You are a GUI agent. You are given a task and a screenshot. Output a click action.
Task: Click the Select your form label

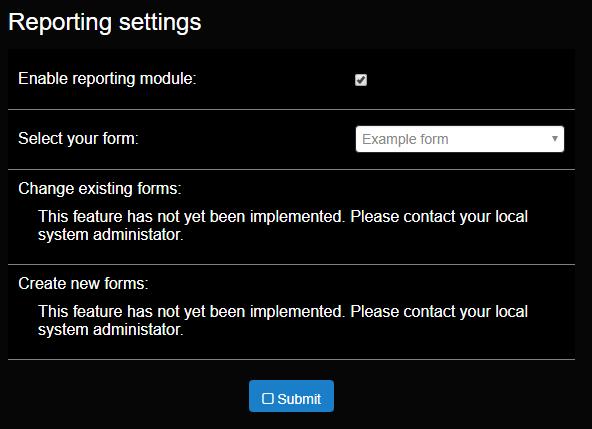79,139
